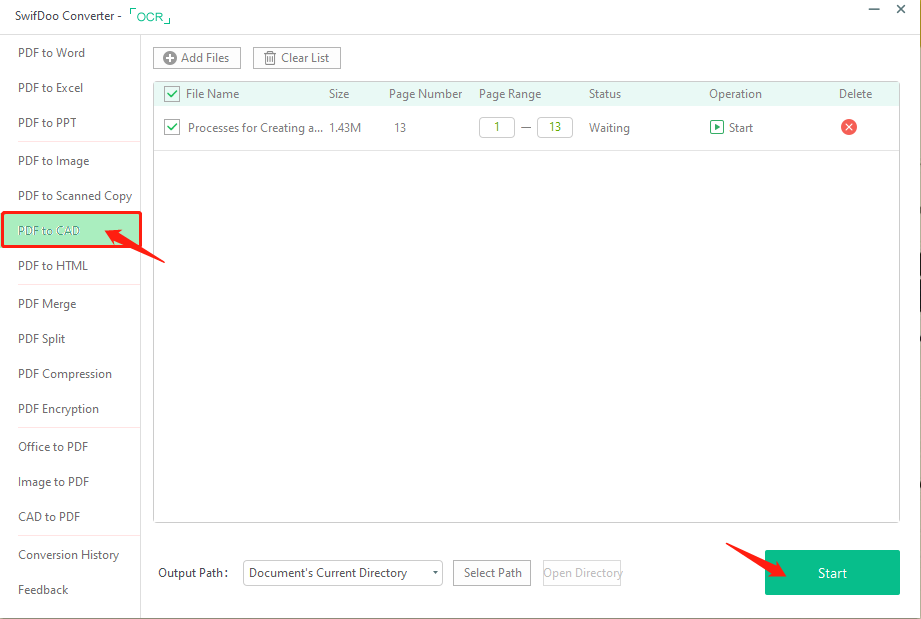Screen dimensions: 921x619
Task: Select PDF to Excel in sidebar
Action: tap(51, 88)
